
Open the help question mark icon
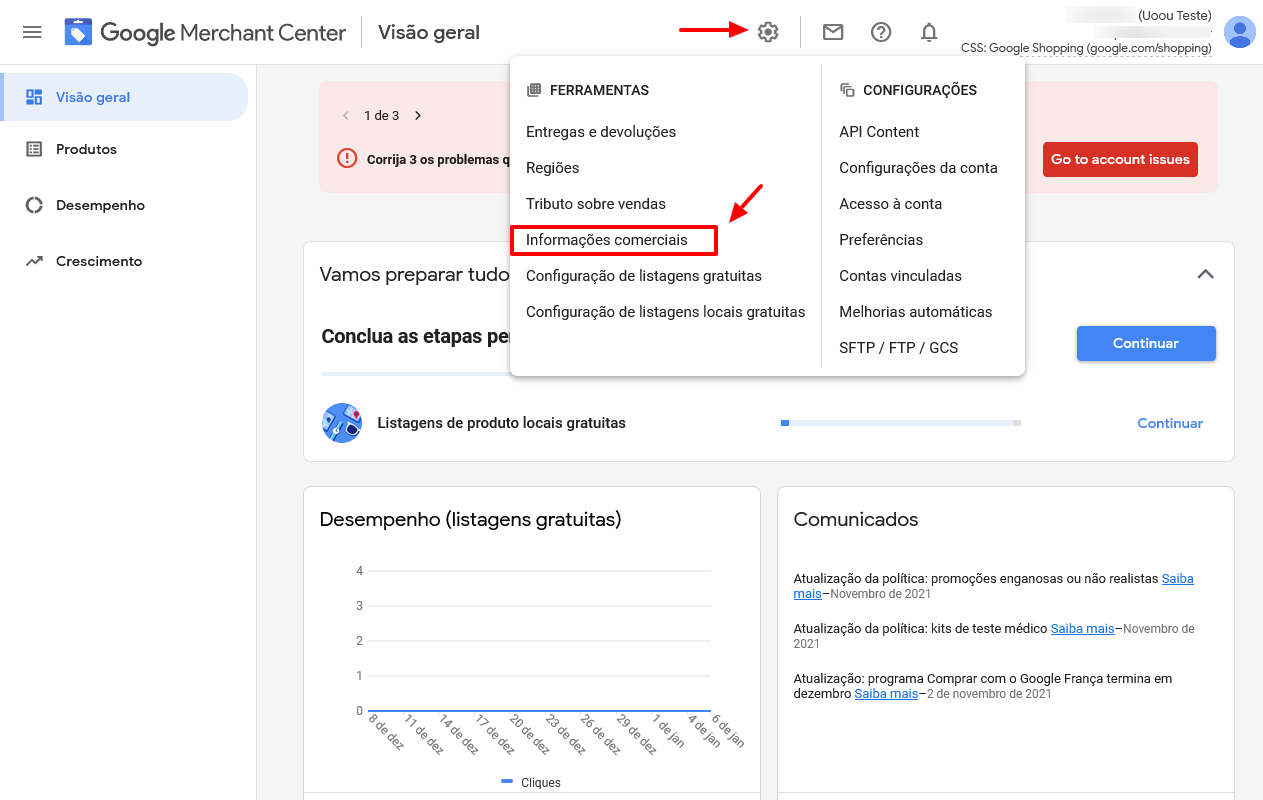tap(881, 32)
